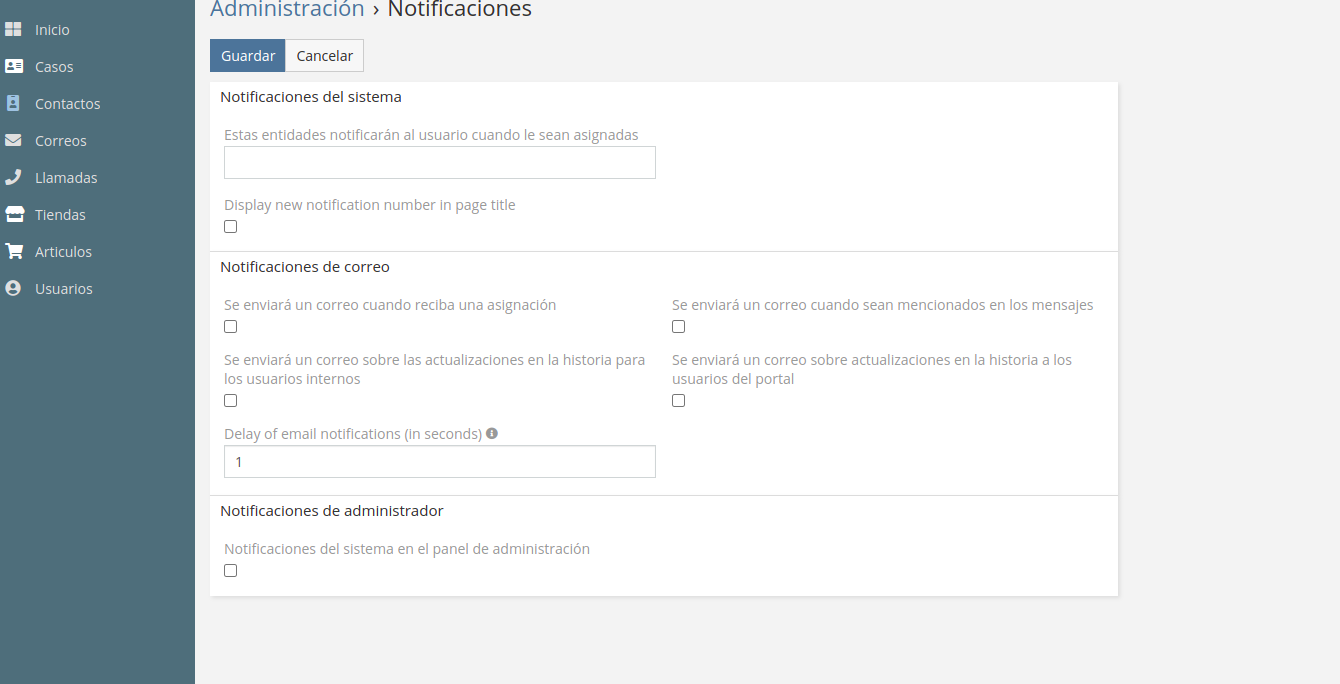Click the Llamadas phone icon
The height and width of the screenshot is (684, 1340).
(13, 178)
